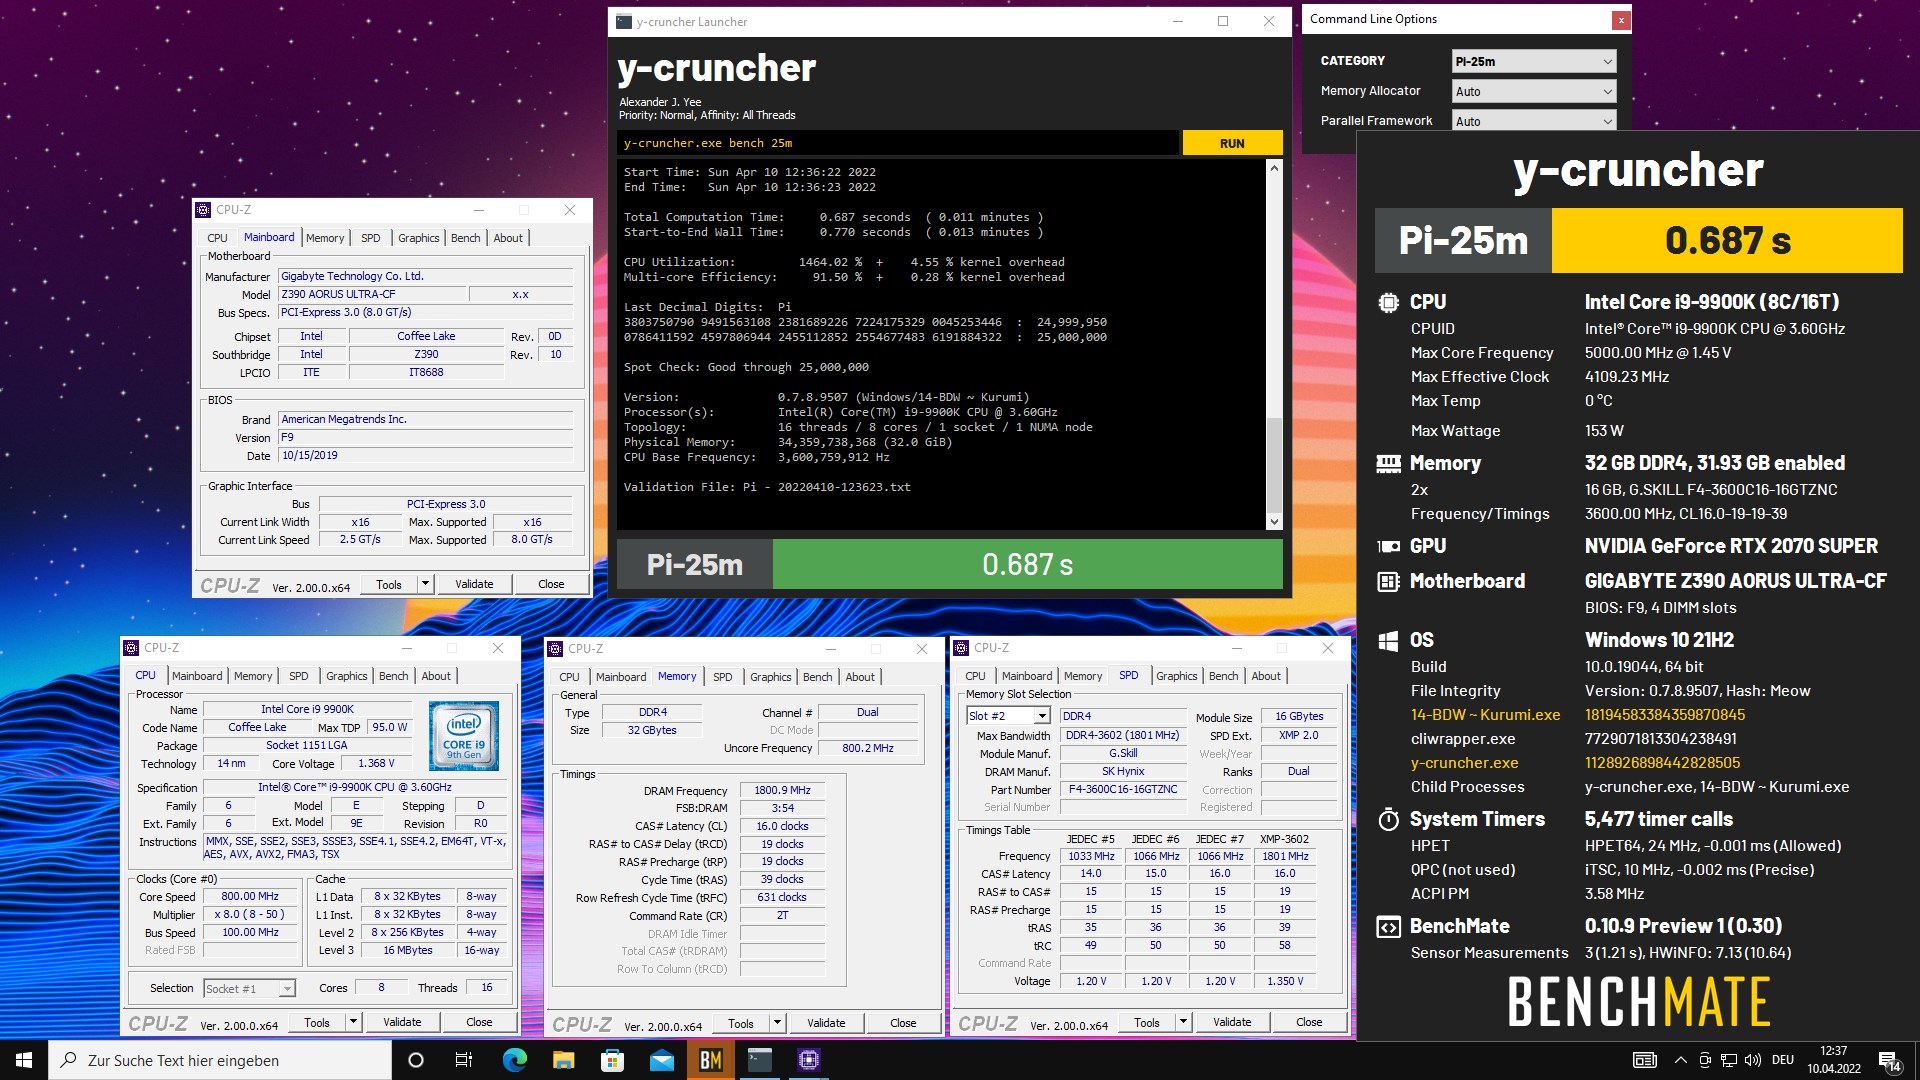
Task: Click the title bar icon of the CPU-Z Mainboard window
Action: 203,210
